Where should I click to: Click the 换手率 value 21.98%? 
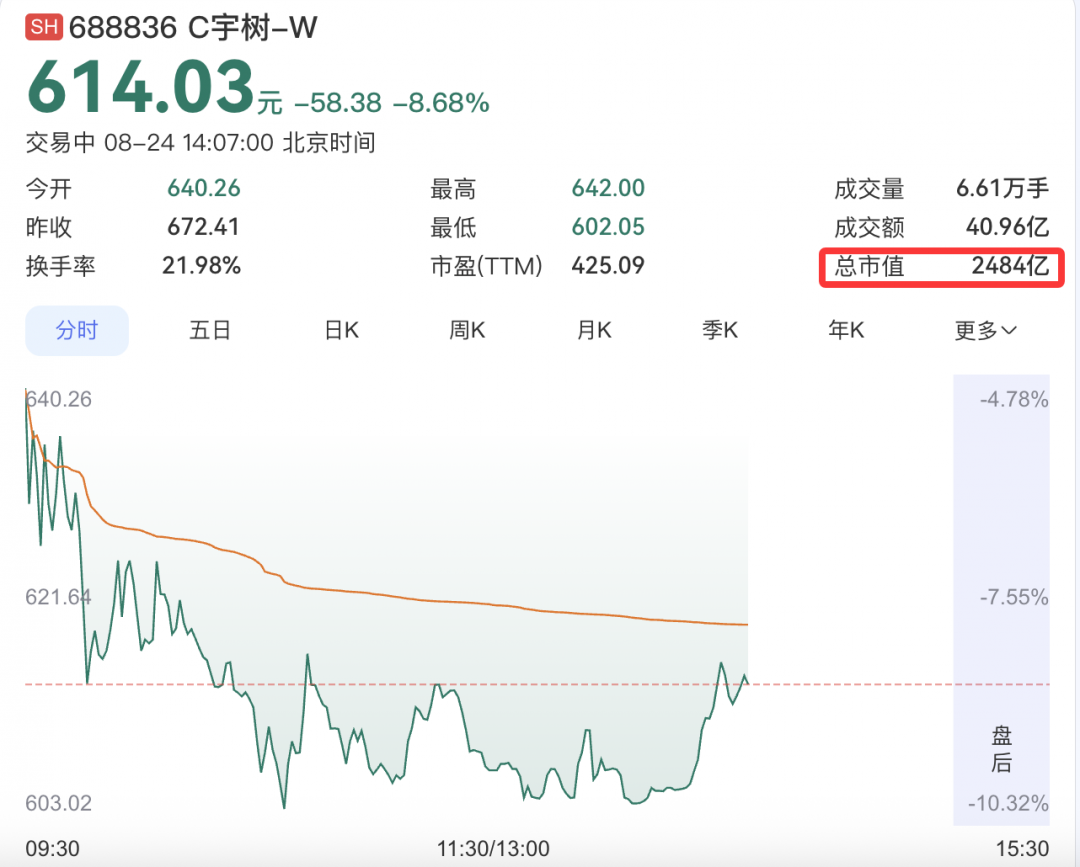[x=201, y=265]
